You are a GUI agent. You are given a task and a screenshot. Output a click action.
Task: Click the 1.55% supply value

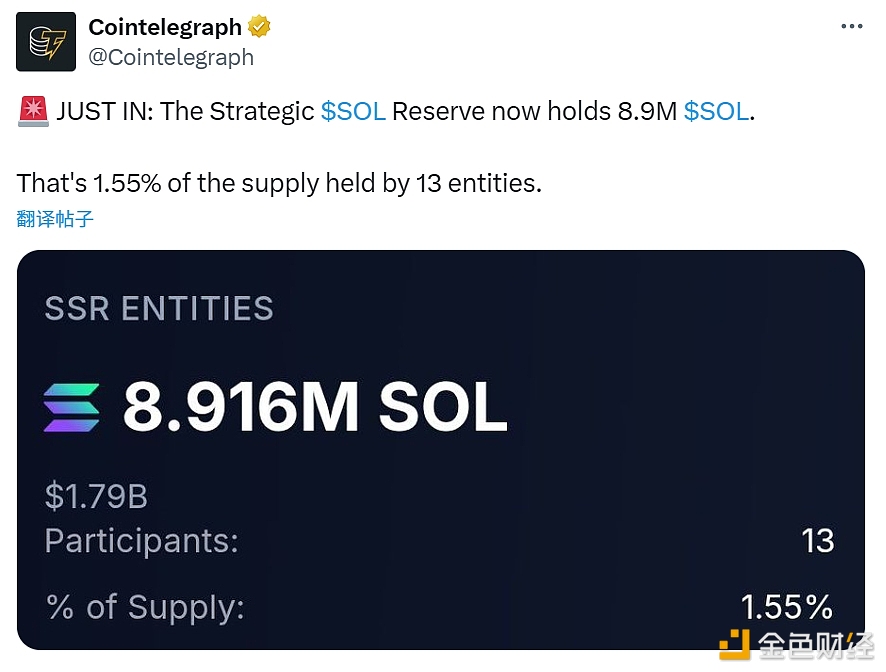tap(786, 607)
